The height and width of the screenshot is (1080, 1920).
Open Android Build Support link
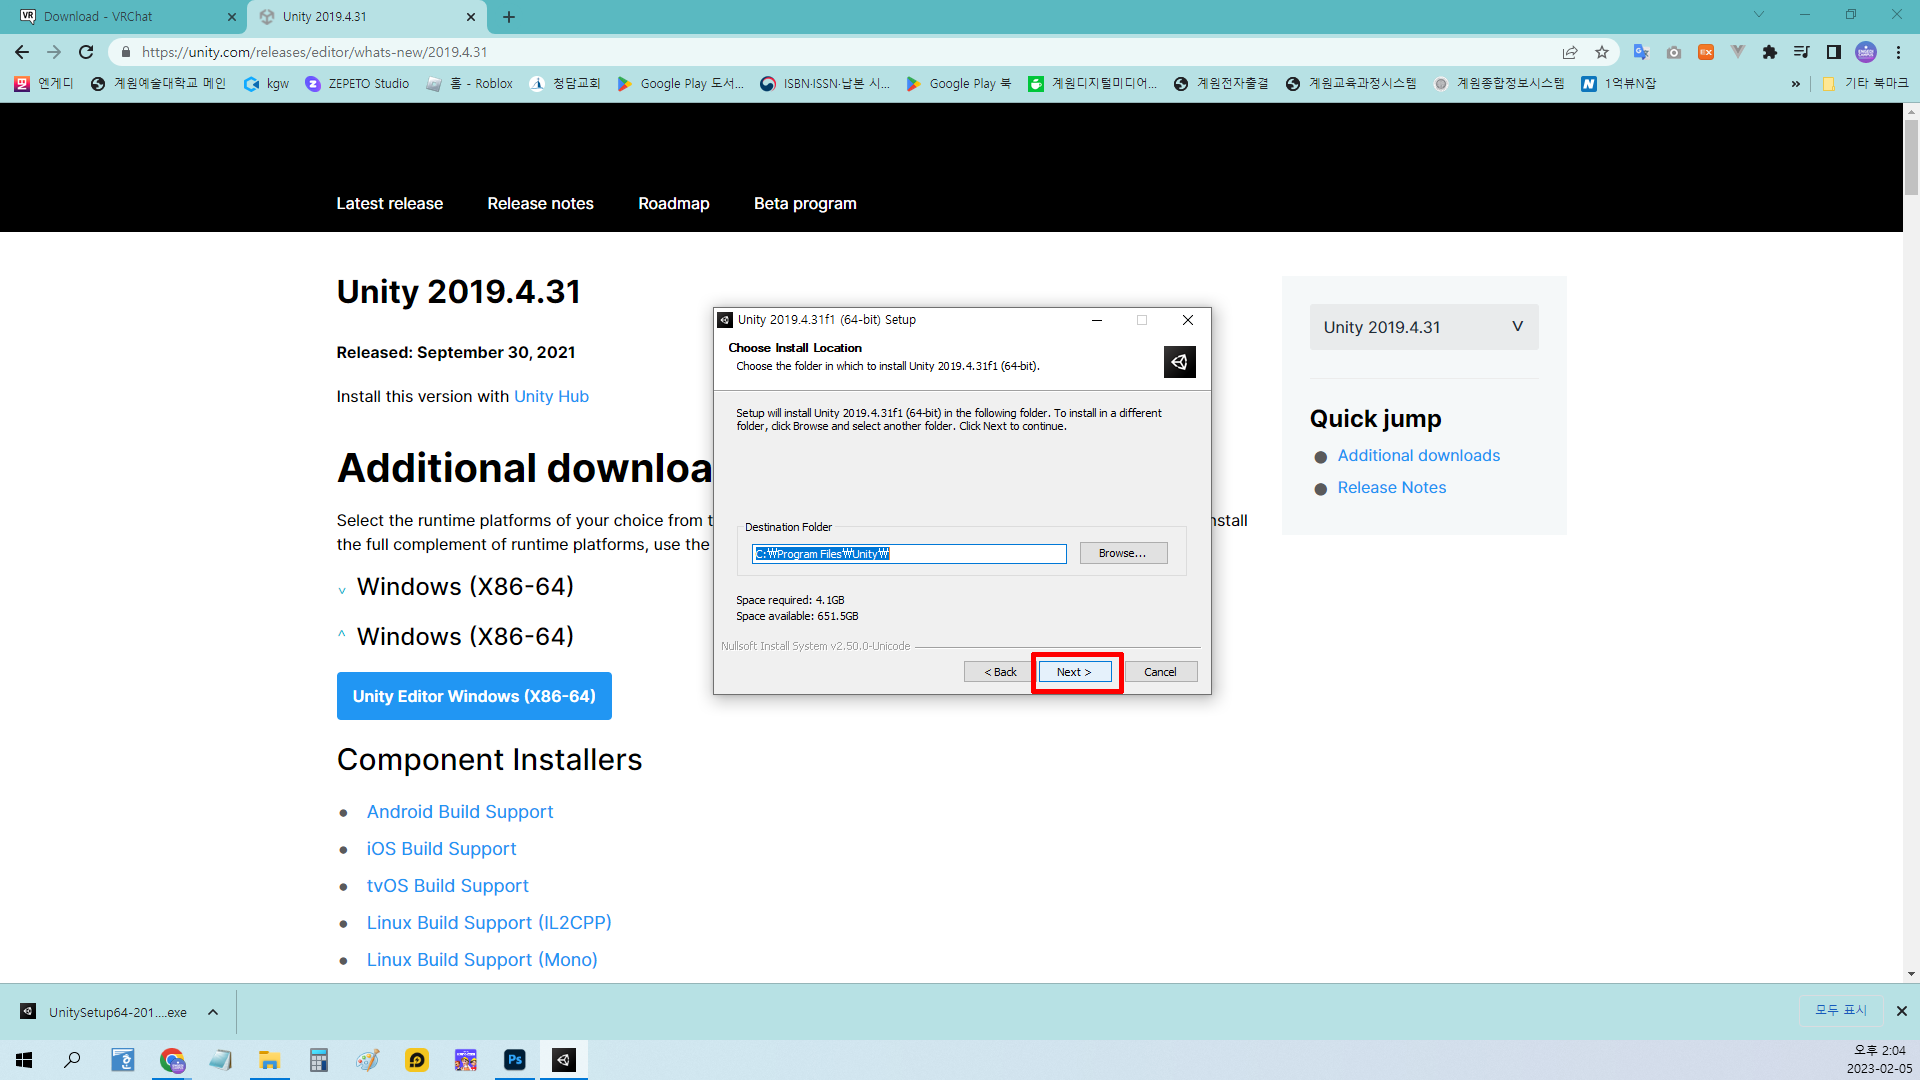(x=459, y=812)
